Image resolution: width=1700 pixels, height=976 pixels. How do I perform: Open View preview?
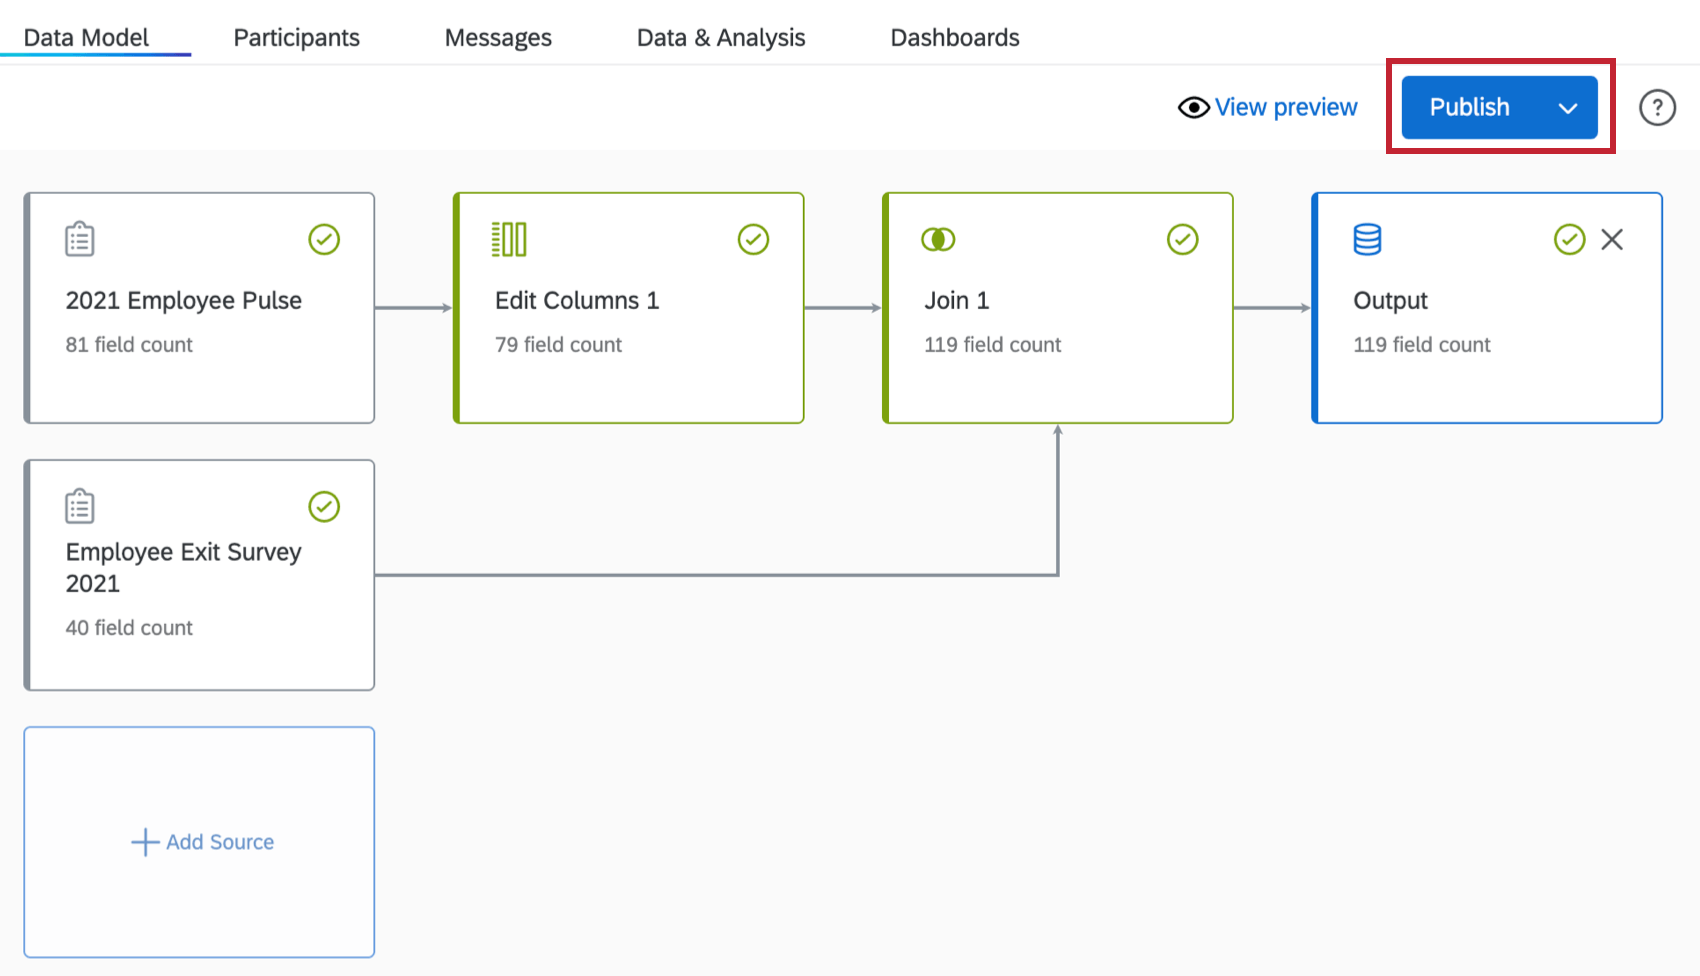click(x=1286, y=107)
